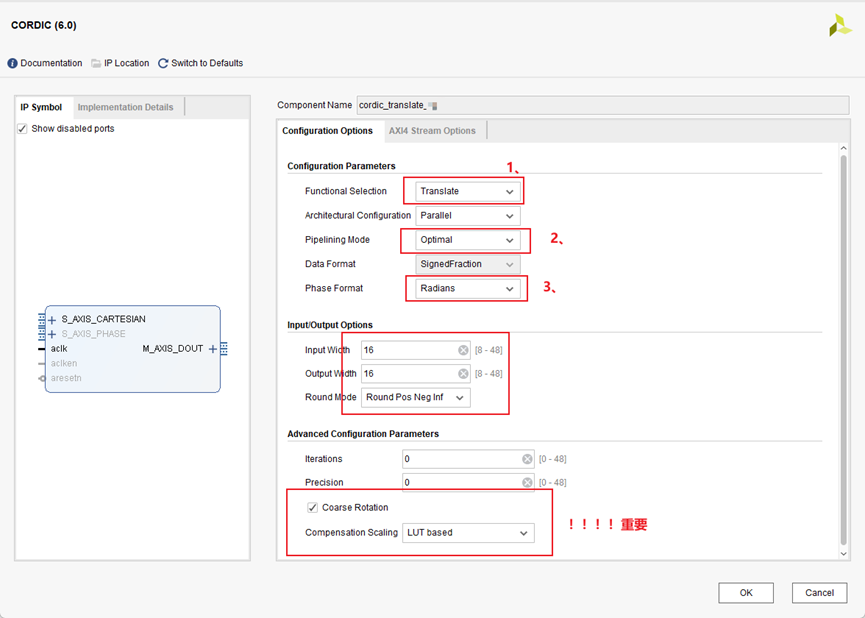The image size is (865, 618).
Task: Click the Output Width value field
Action: click(416, 374)
